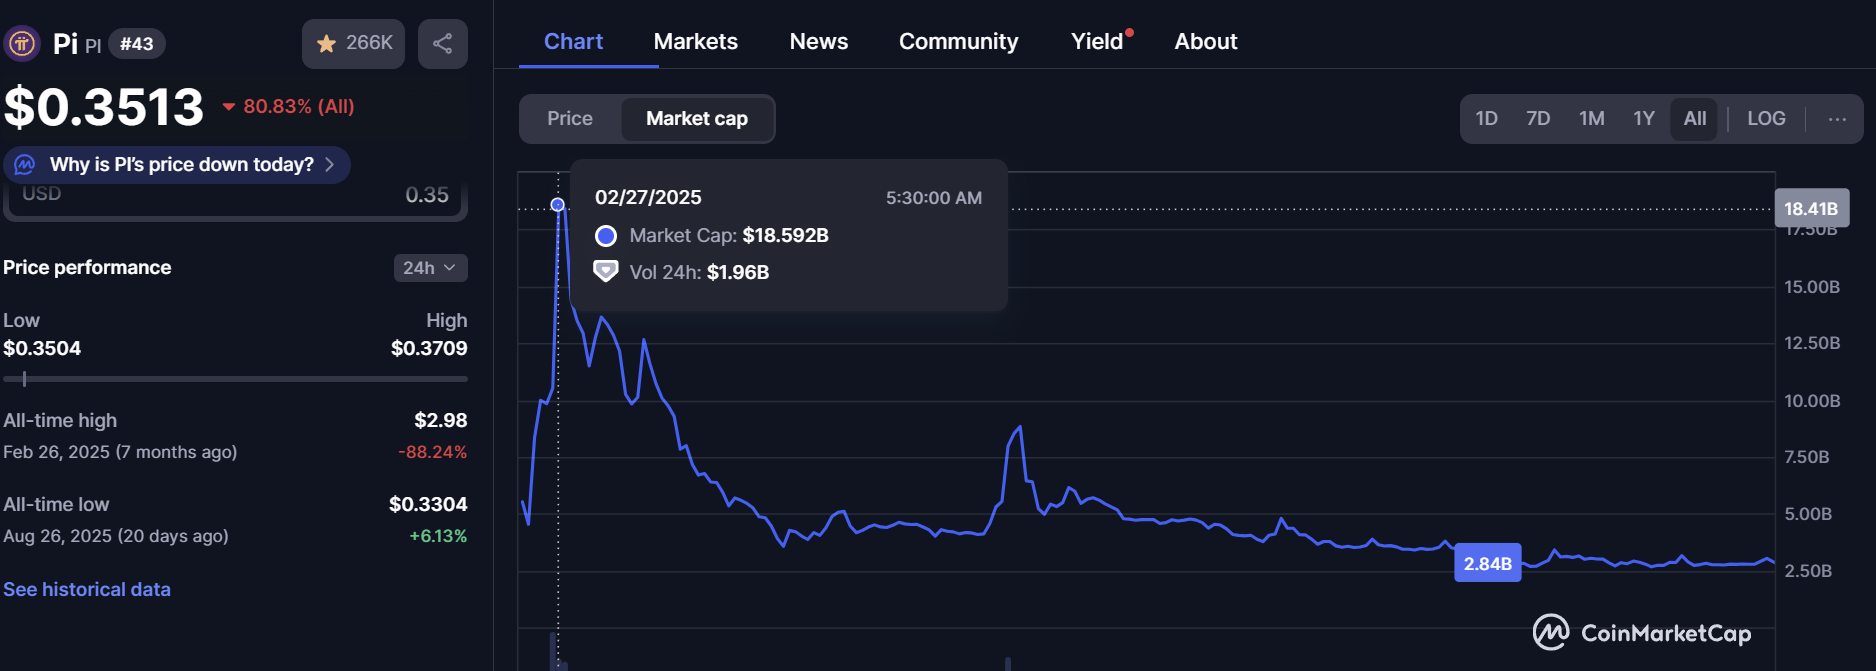The height and width of the screenshot is (671, 1876).
Task: Click the Vol 24h $1.96B tooltip value
Action: click(738, 272)
